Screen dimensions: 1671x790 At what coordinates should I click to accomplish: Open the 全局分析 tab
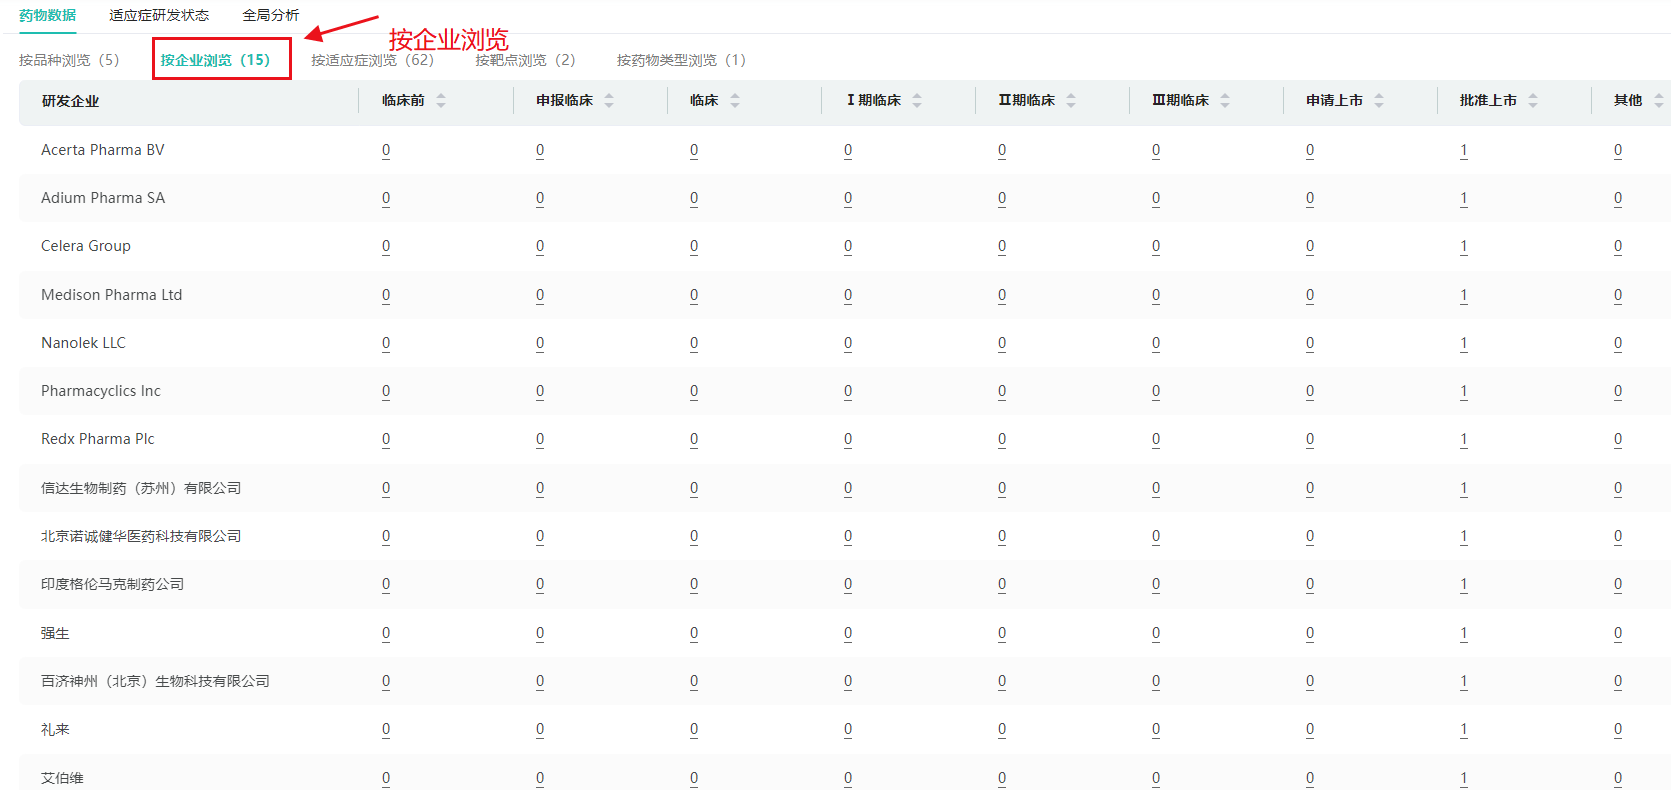[271, 15]
